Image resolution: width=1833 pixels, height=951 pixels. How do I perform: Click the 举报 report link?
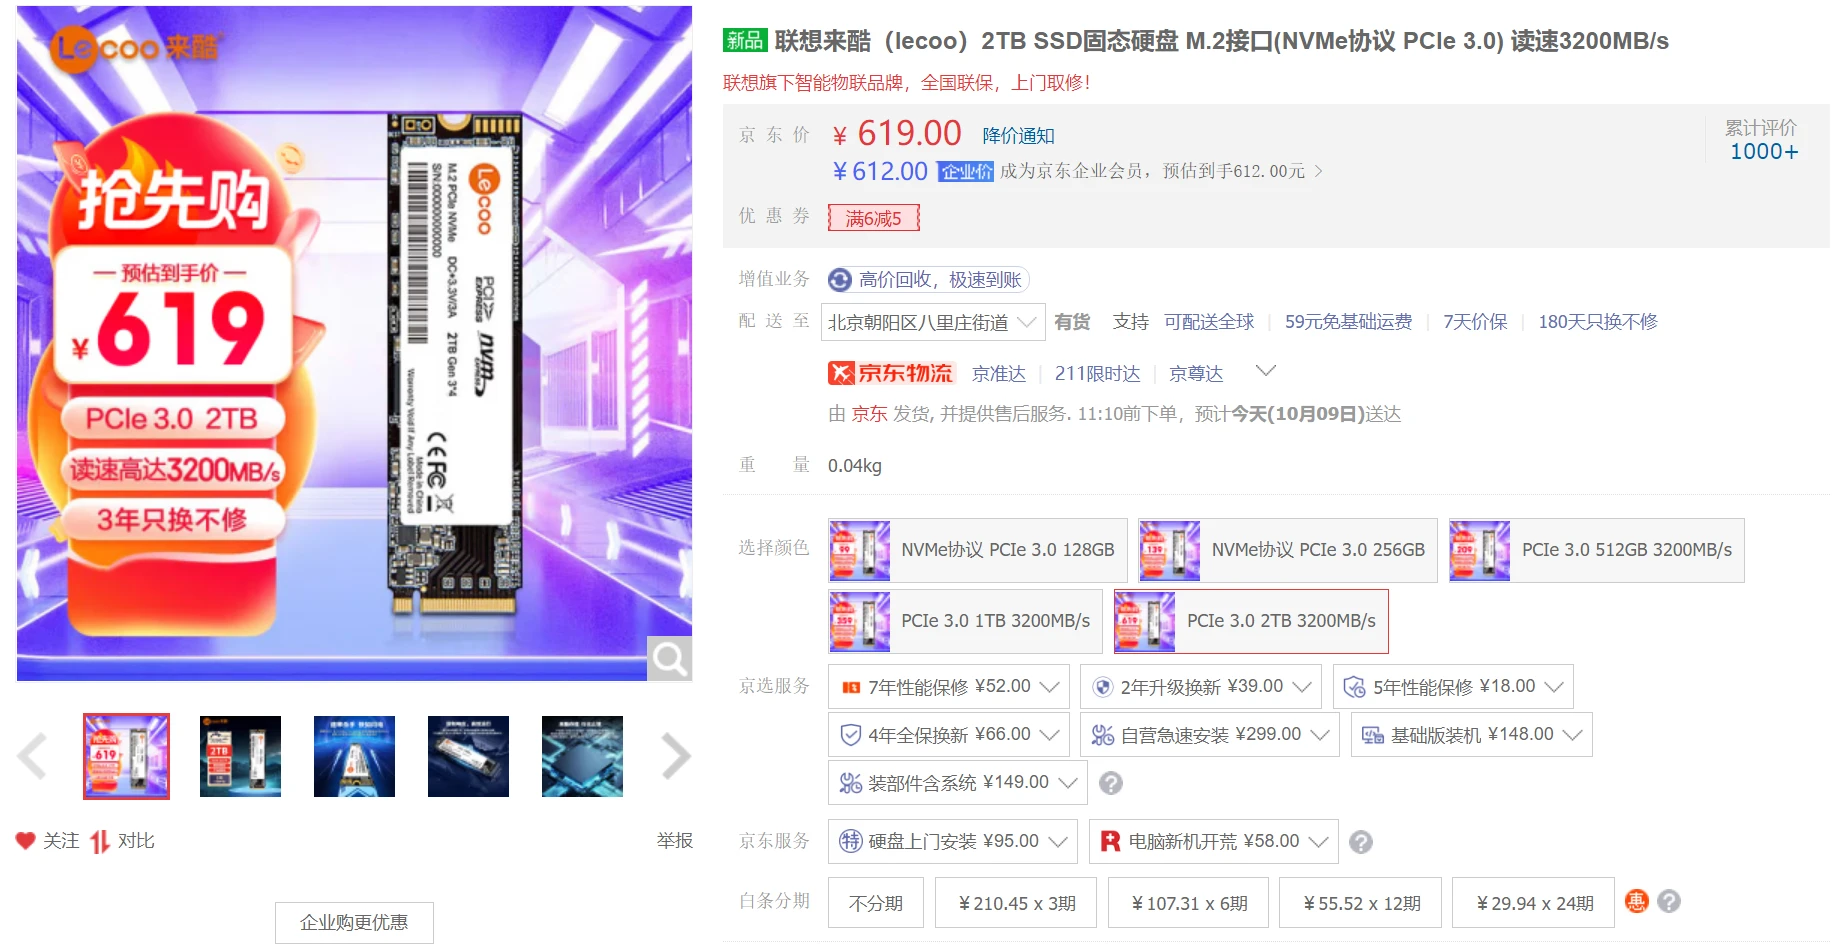(x=674, y=841)
